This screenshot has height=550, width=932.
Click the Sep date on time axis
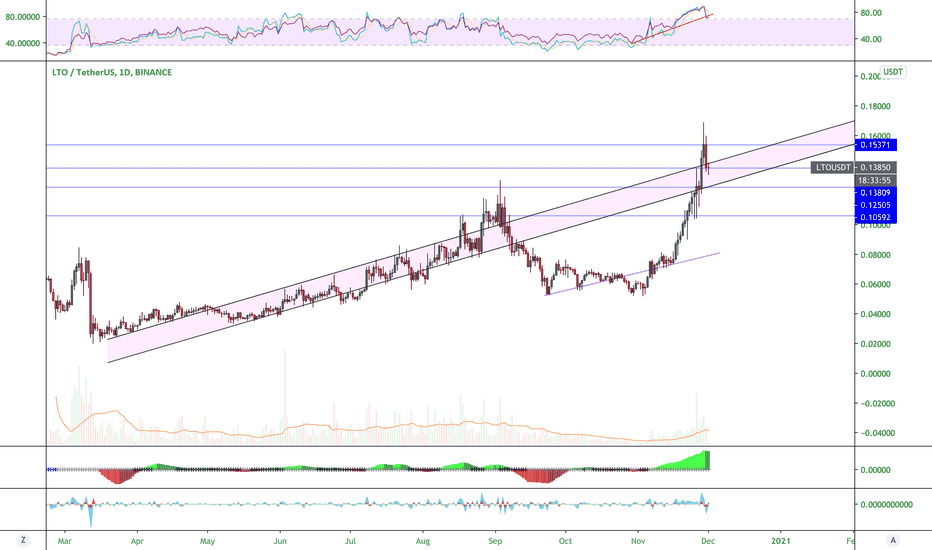coord(495,541)
